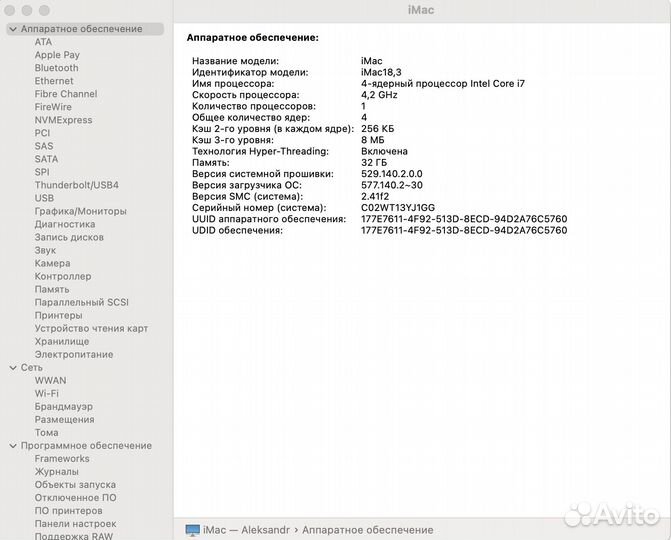Select Графика/Мониторы in the sidebar

tap(80, 211)
